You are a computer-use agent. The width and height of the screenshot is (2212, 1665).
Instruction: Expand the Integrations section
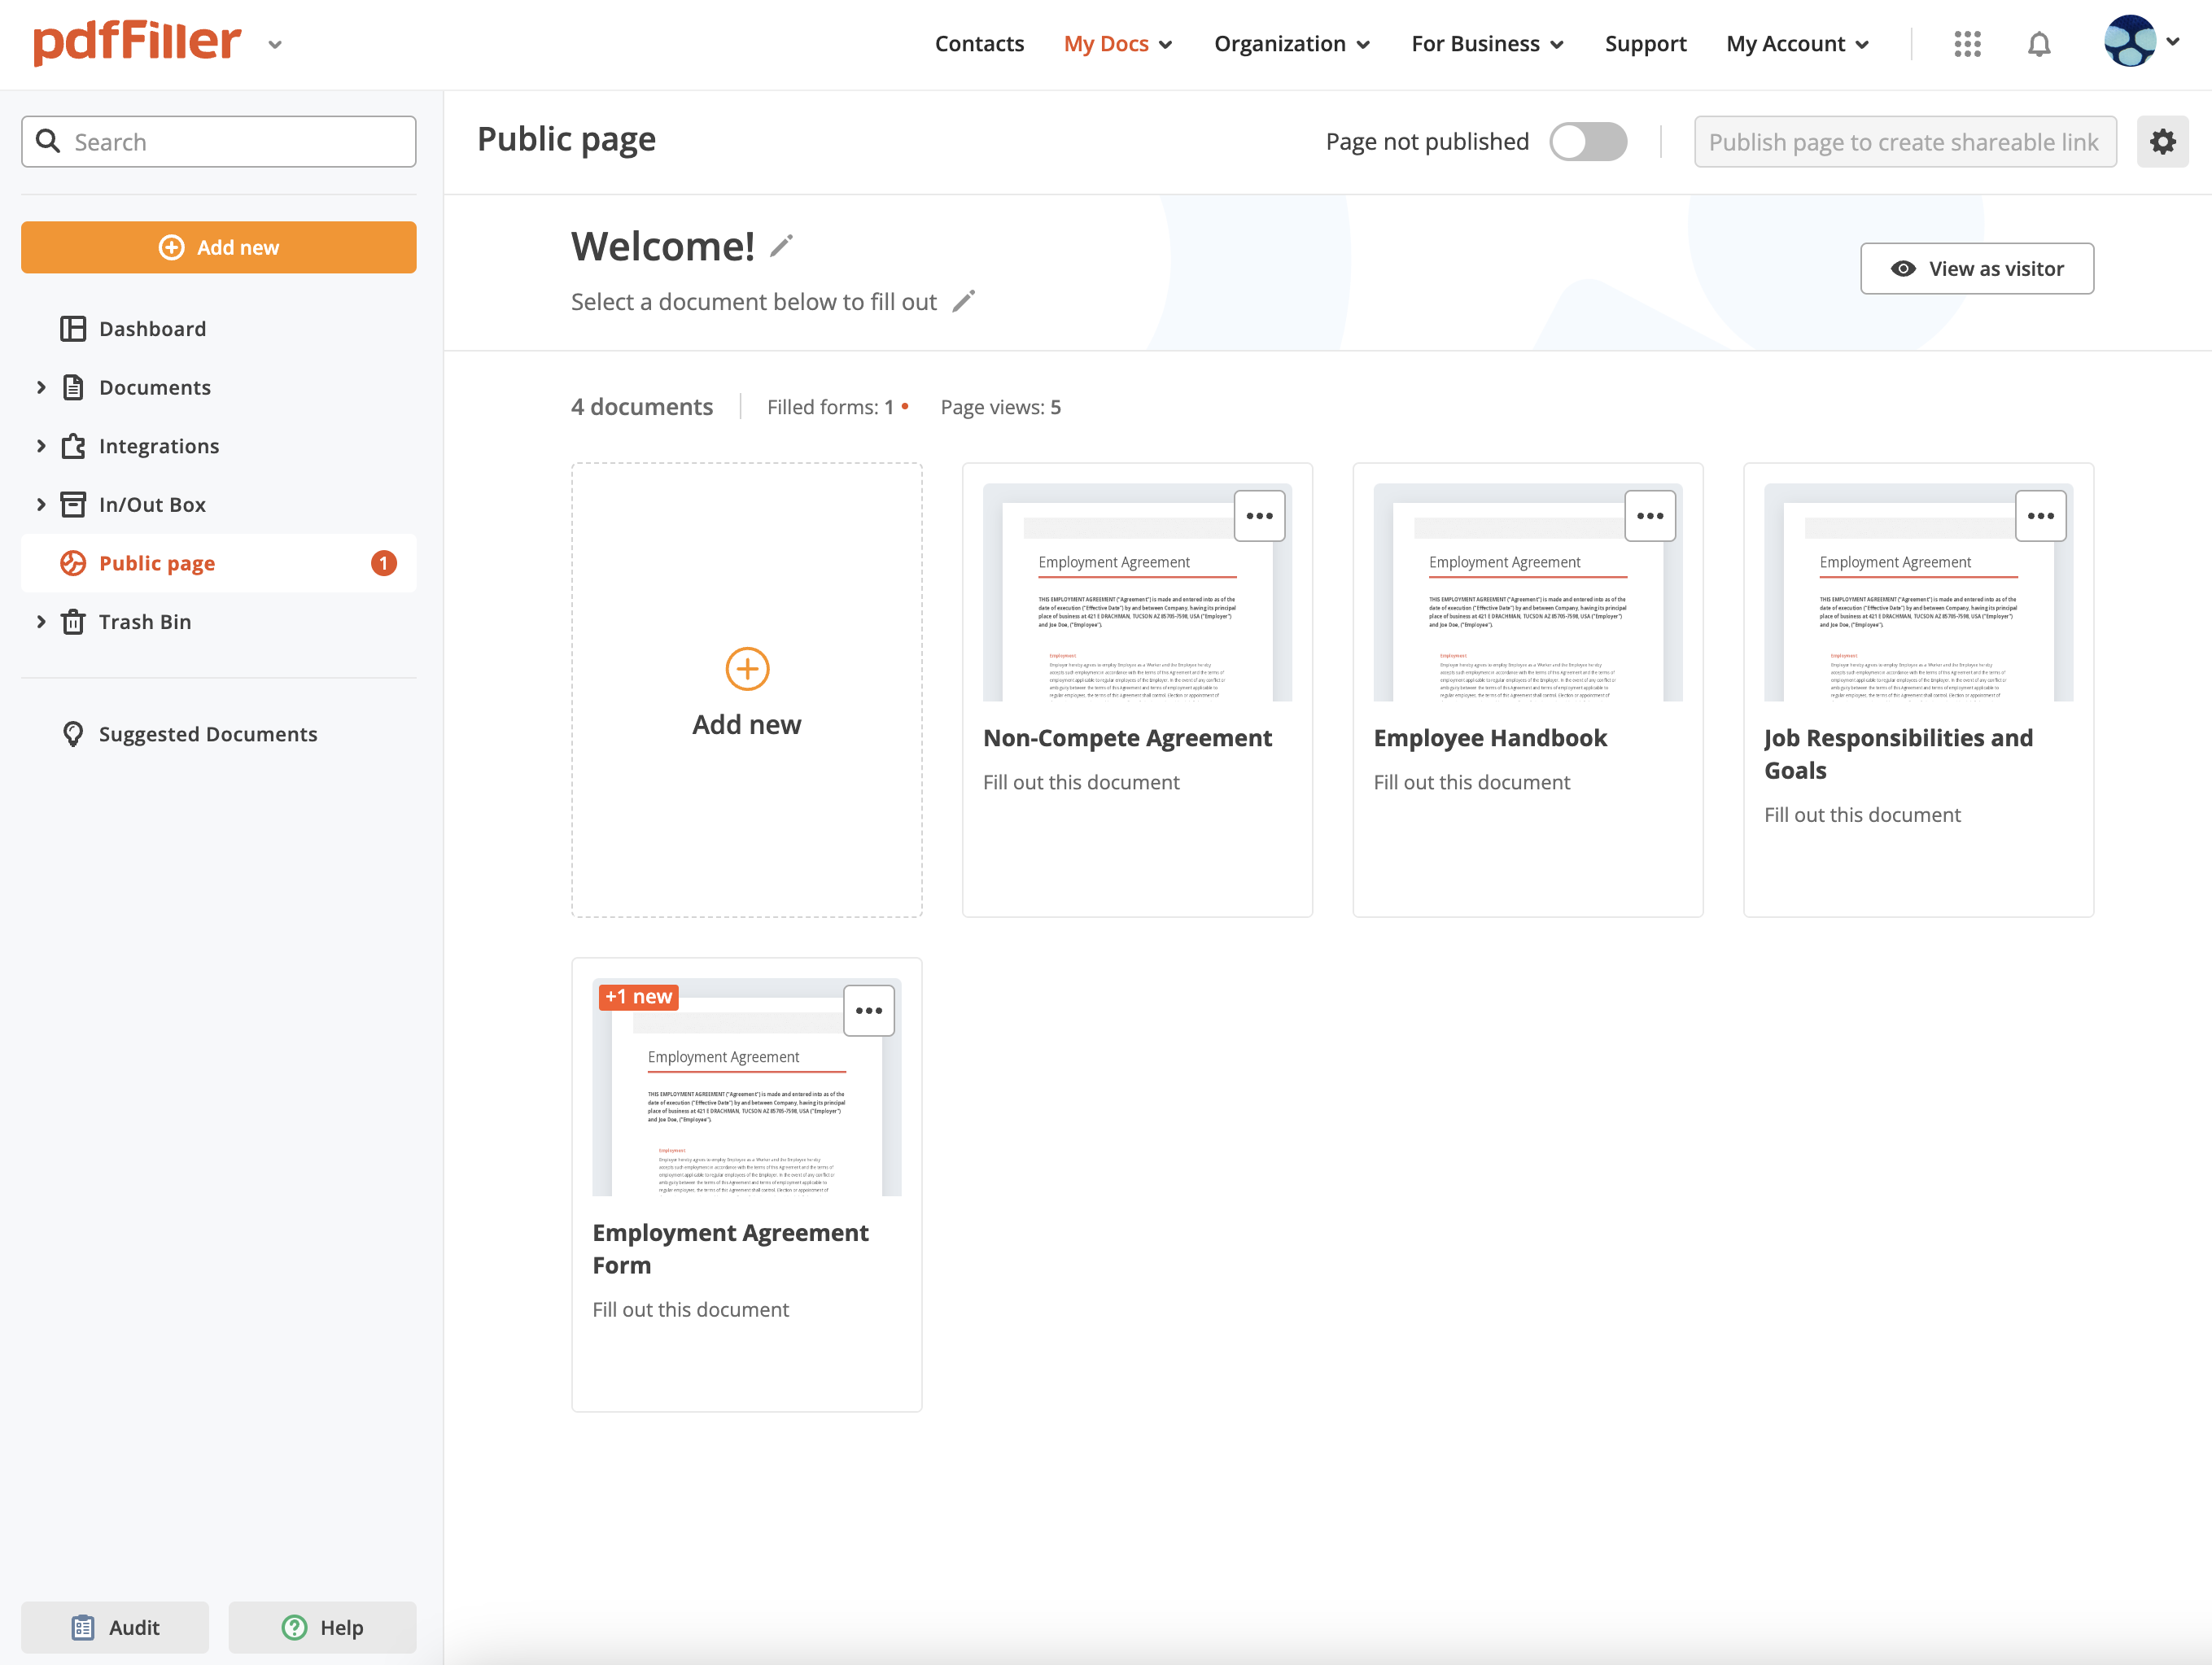click(41, 446)
